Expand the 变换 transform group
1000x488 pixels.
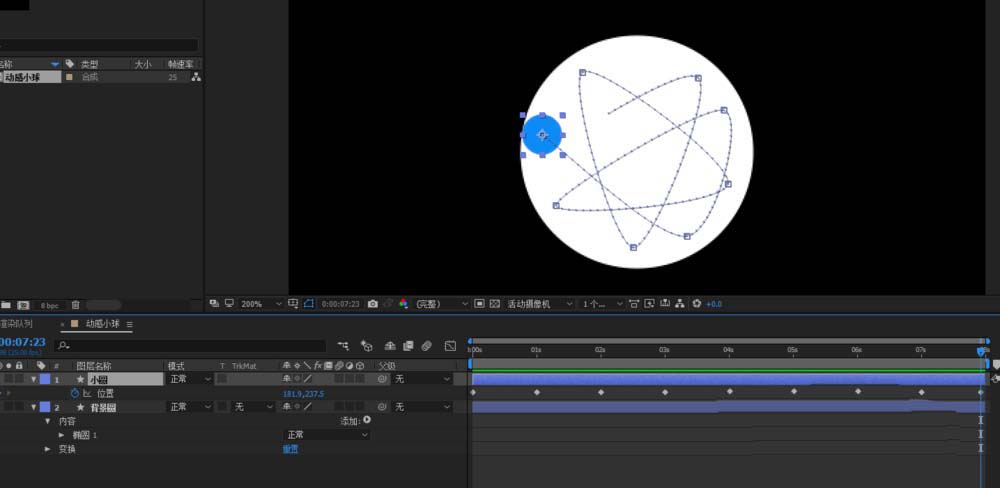(x=47, y=449)
